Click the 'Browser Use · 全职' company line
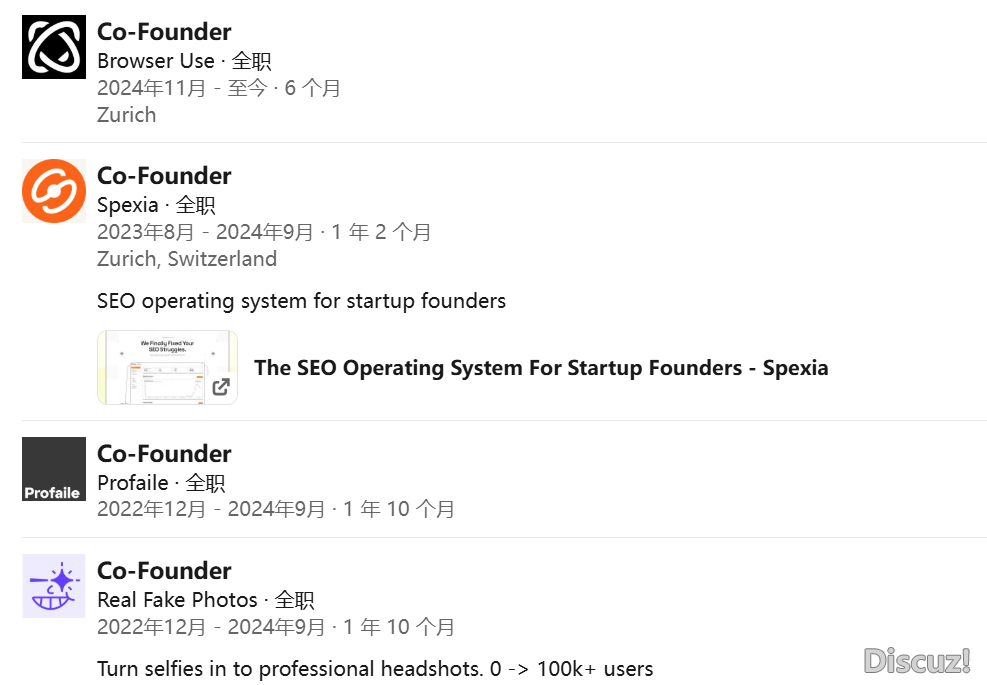Screen dimensions: 987x685 [184, 61]
